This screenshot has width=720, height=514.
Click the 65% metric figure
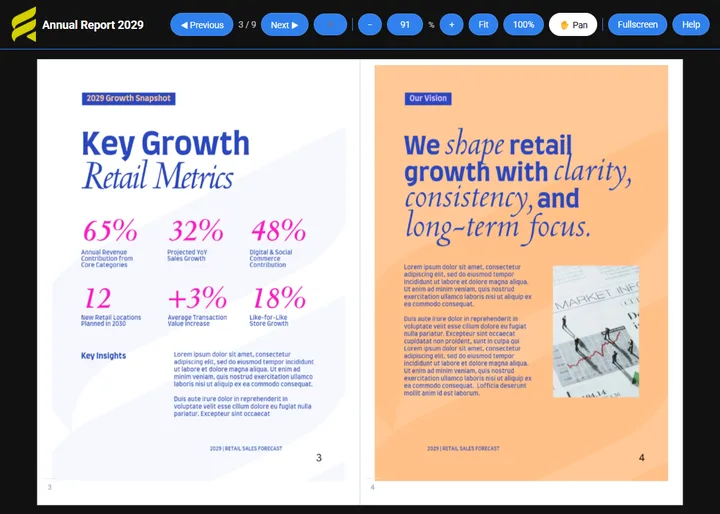click(110, 230)
